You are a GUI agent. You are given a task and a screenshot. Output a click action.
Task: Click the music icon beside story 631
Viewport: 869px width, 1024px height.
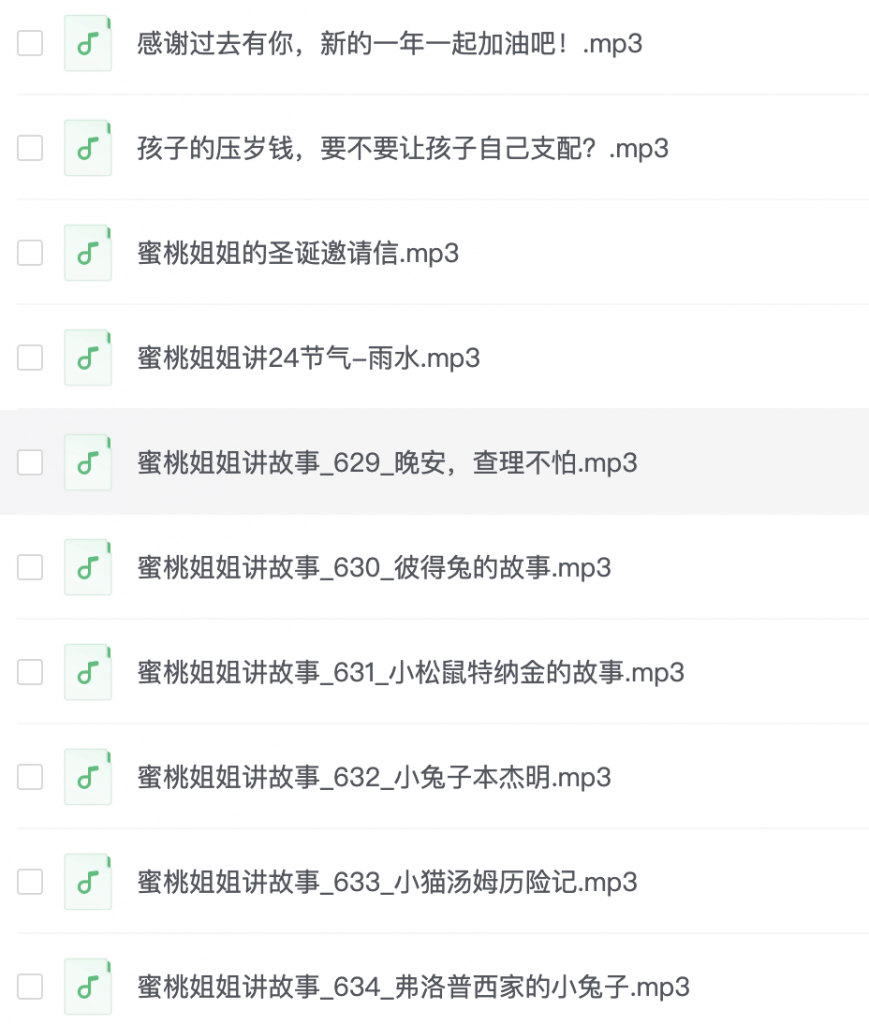point(87,672)
